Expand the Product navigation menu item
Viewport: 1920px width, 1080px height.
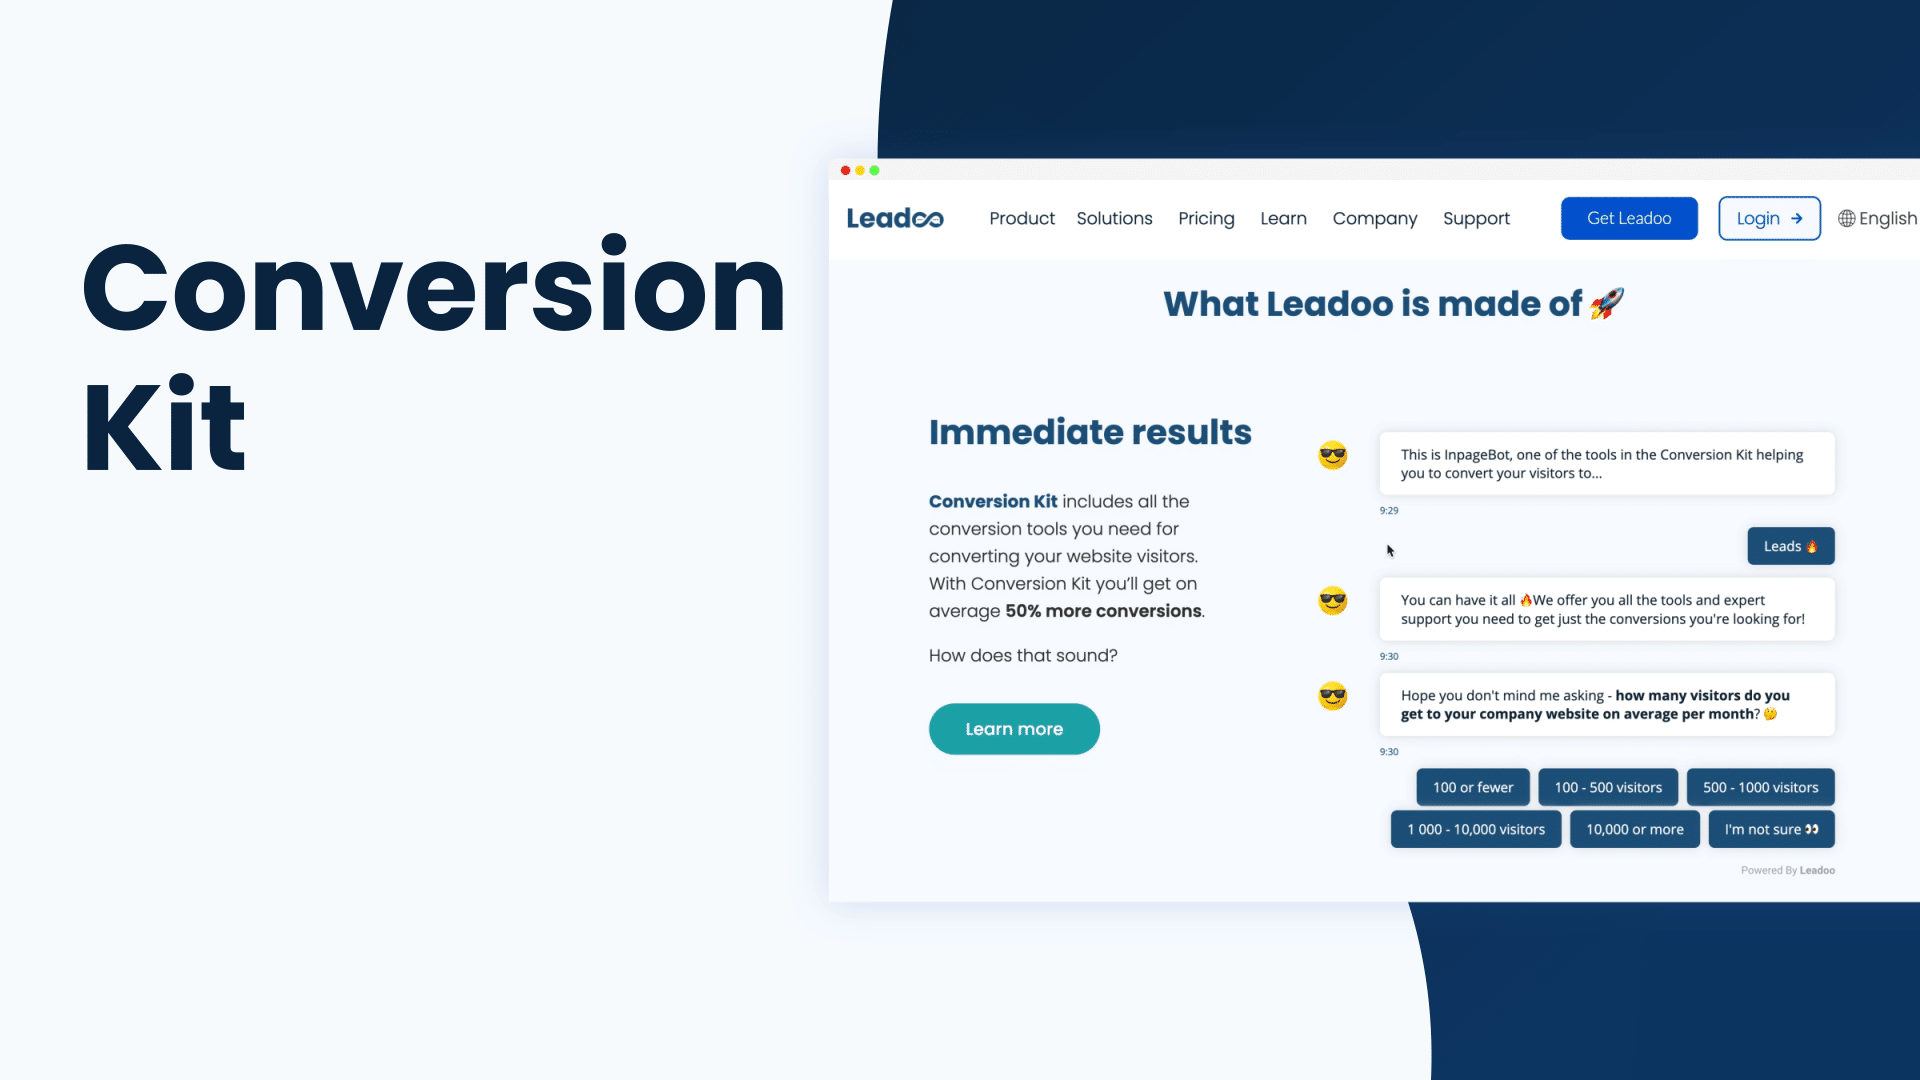1022,218
